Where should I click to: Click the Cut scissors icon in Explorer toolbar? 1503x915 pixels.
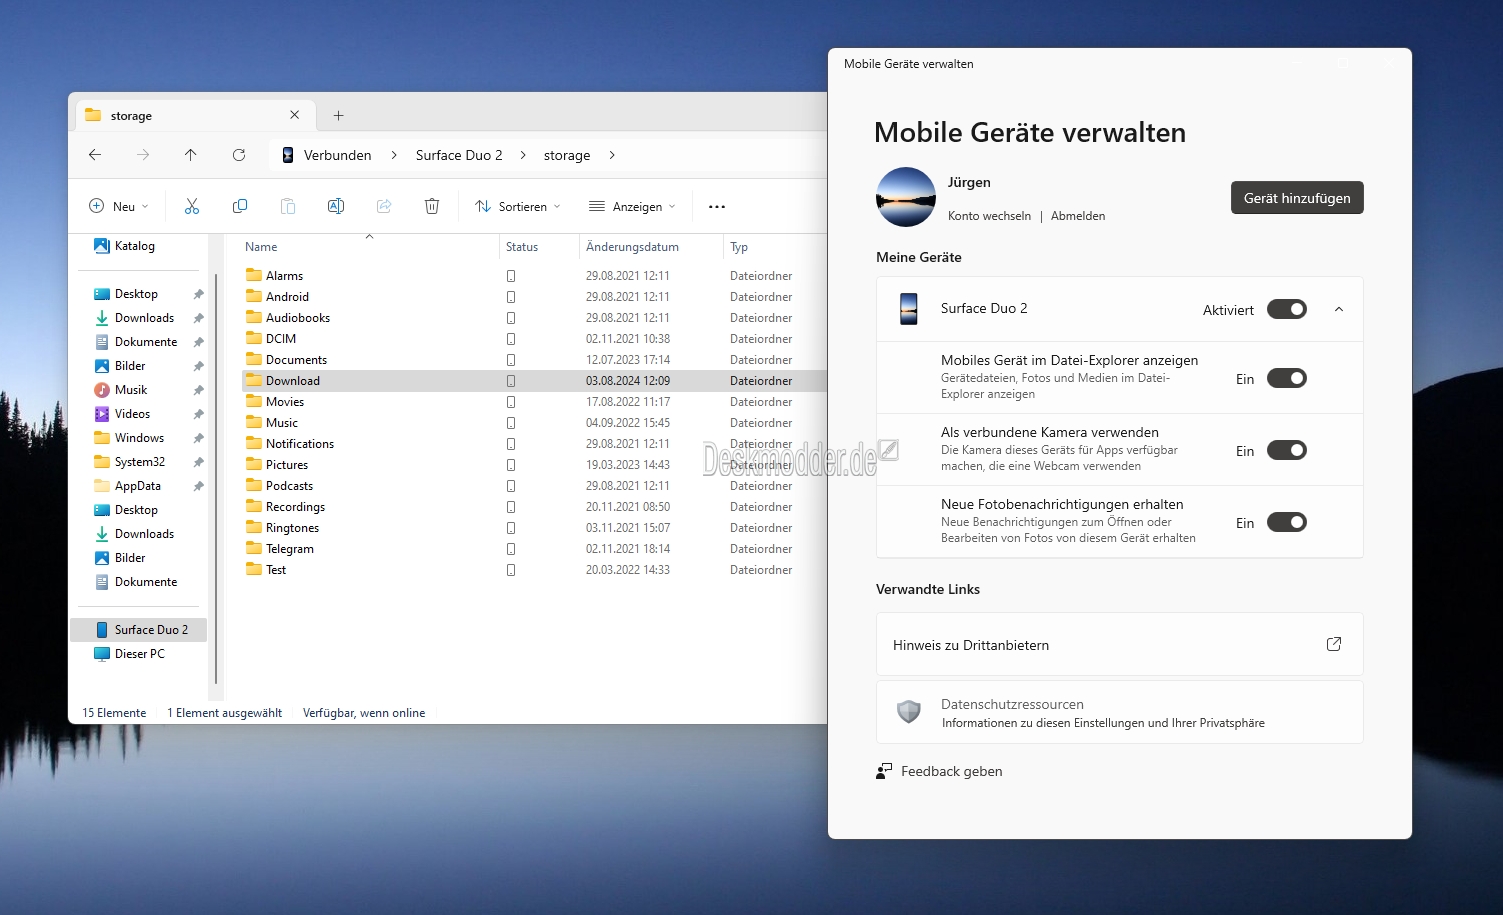192,206
